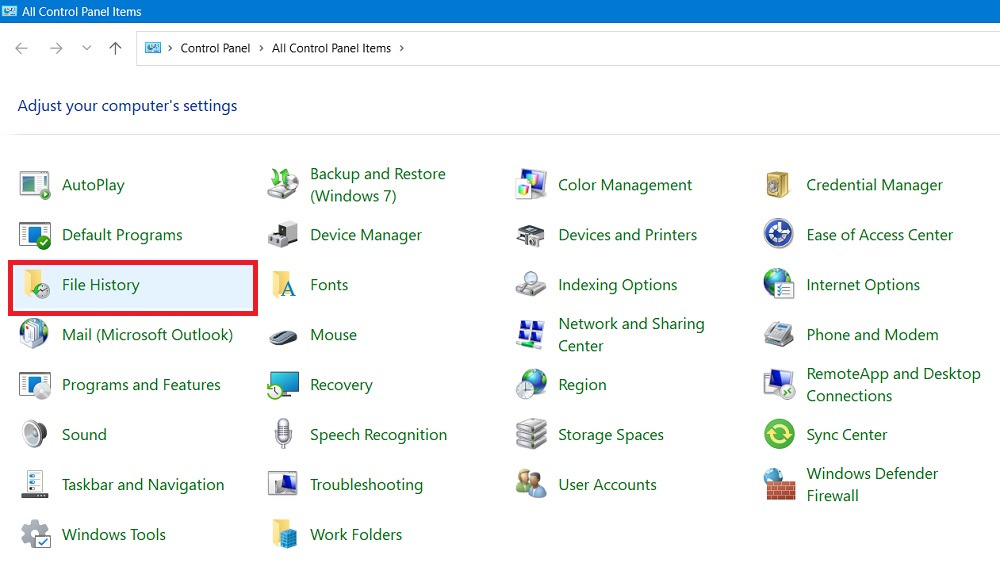
Task: Open the AutoPlay link
Action: pos(93,185)
